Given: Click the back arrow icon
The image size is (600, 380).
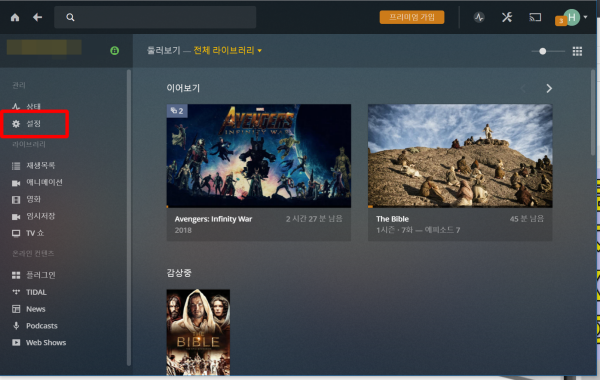Looking at the screenshot, I should pyautogui.click(x=37, y=17).
